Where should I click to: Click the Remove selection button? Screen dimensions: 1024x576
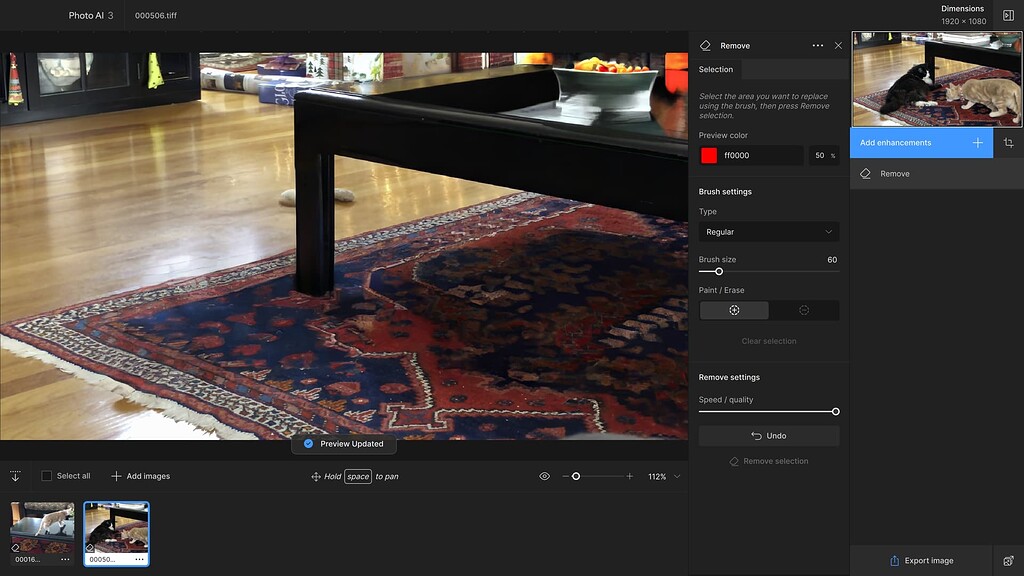coord(769,461)
